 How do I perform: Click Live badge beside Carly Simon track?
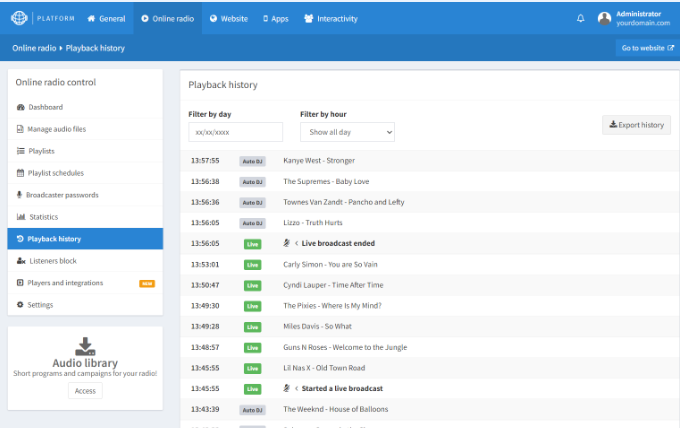tap(252, 265)
